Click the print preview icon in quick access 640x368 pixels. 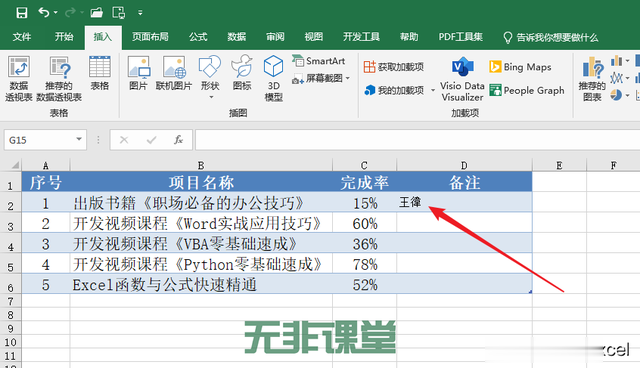point(119,13)
